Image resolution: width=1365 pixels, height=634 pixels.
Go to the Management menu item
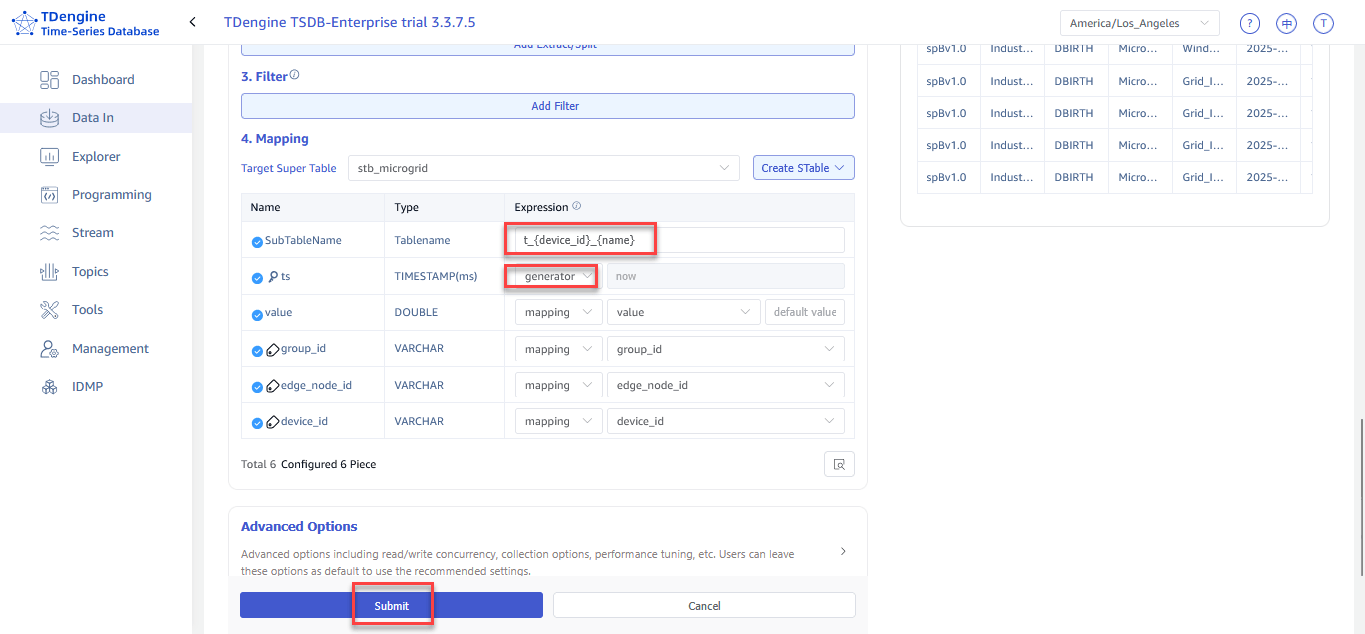coord(110,349)
